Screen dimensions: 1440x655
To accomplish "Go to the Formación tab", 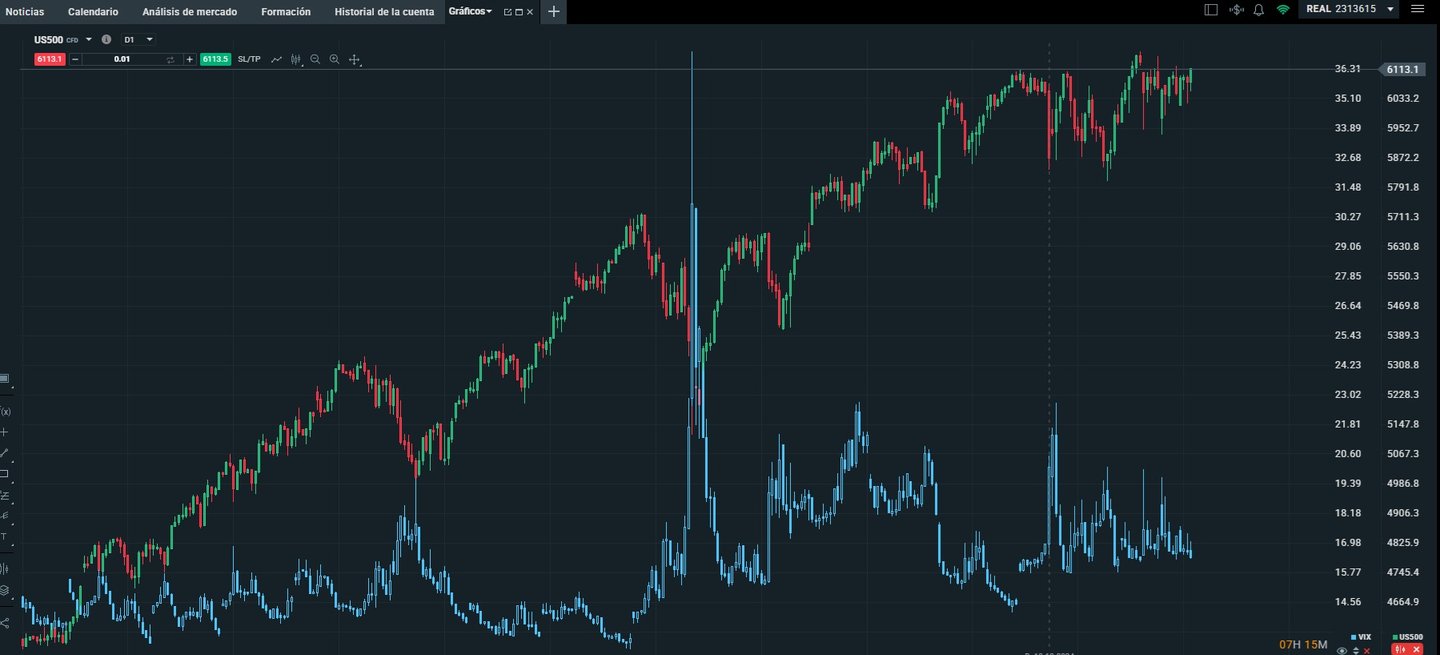I will pos(286,11).
